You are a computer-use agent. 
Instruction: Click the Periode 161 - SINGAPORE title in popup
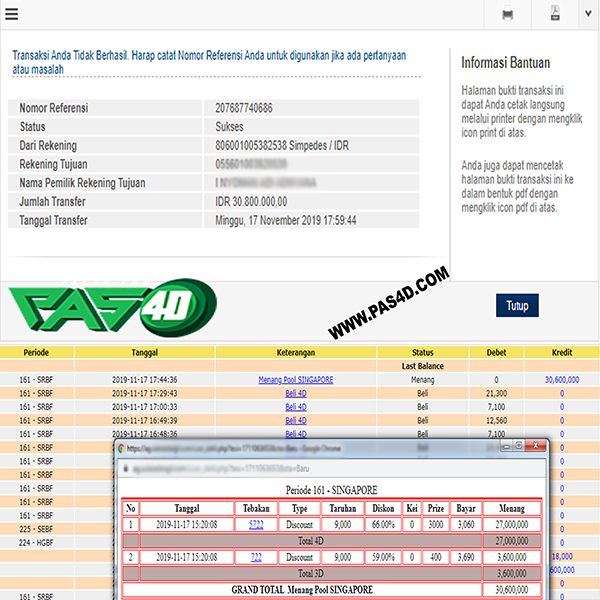click(331, 490)
